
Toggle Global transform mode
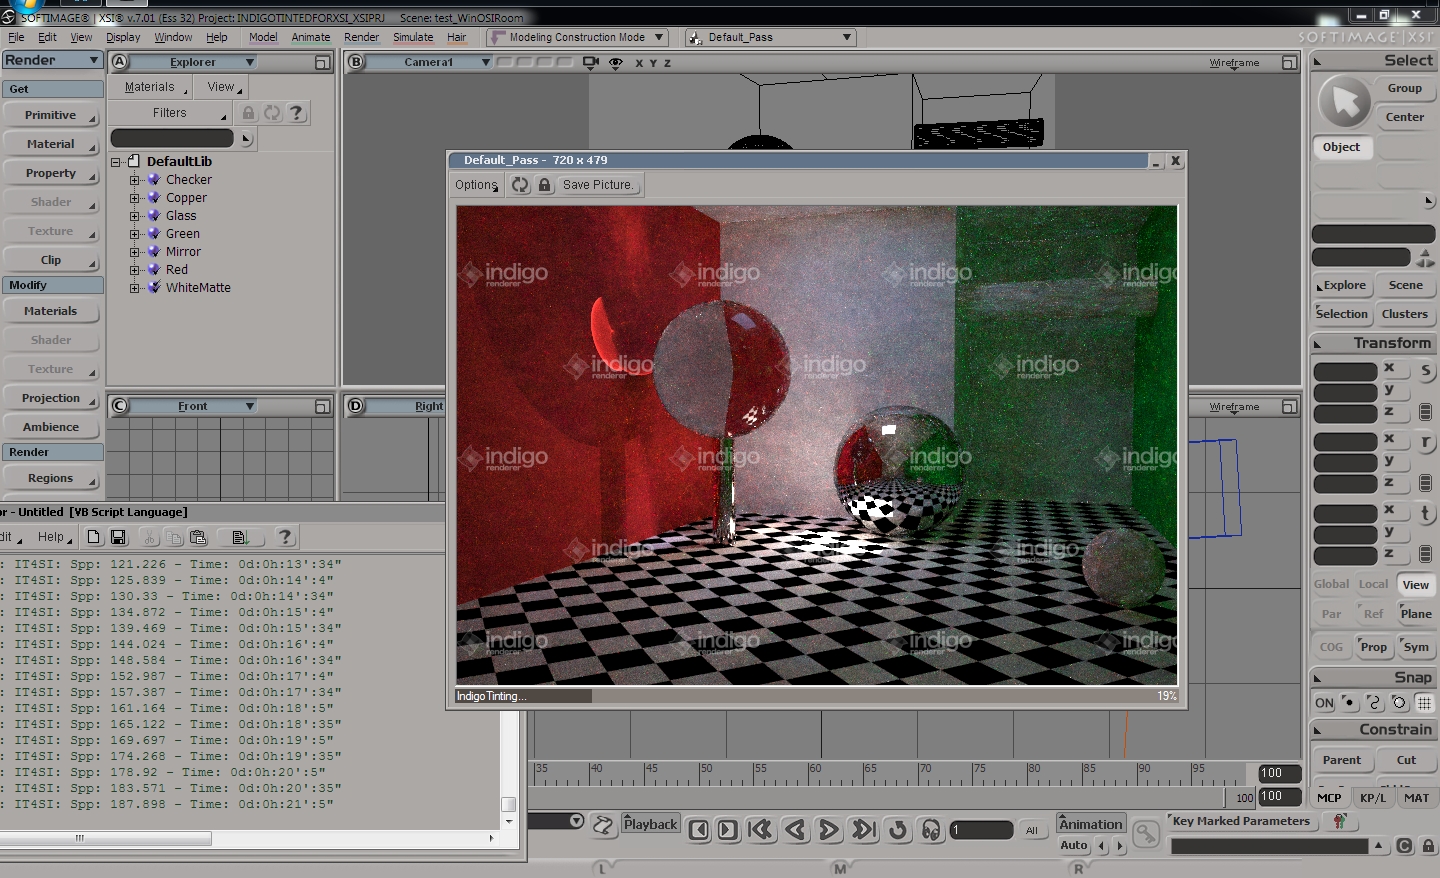click(1331, 584)
